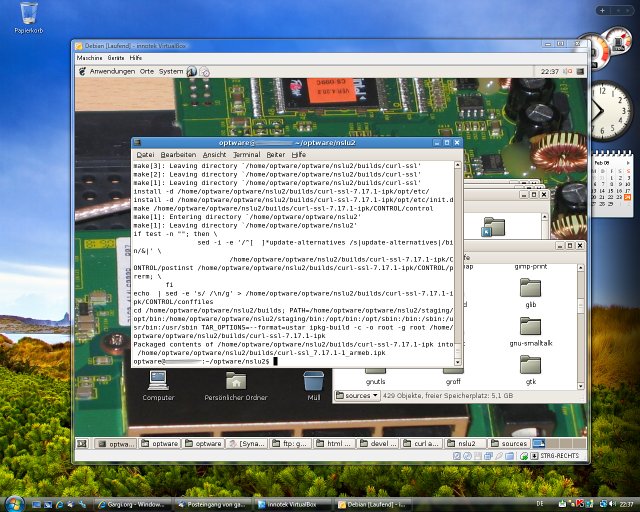Screen dimensions: 640x512
Task: Activate Posteingang mail taskbar button
Action: [212, 505]
